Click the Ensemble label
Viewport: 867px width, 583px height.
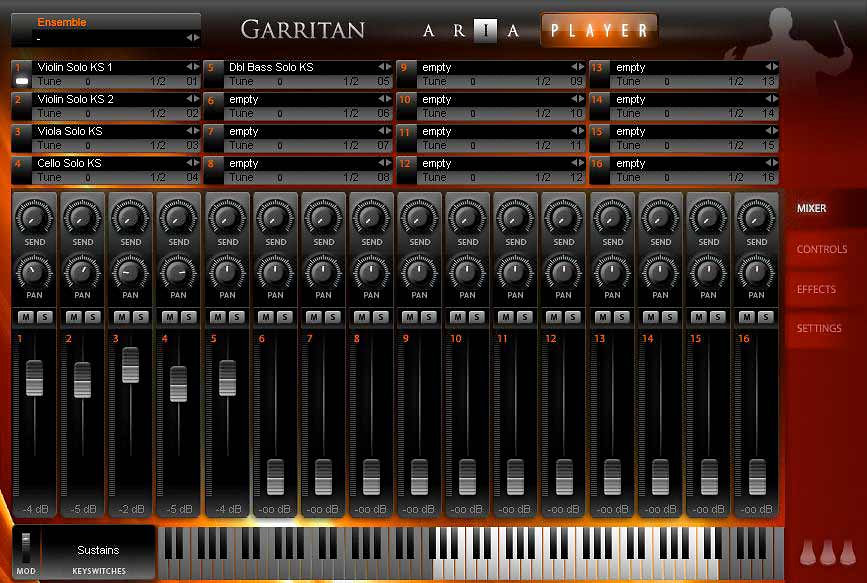(61, 22)
